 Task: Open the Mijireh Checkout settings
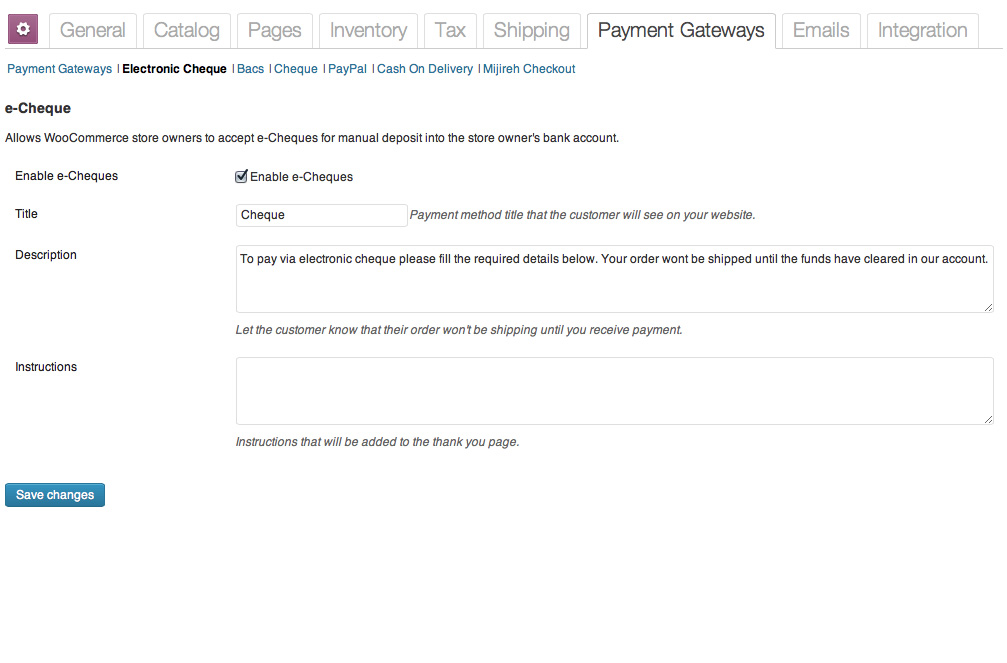point(529,69)
